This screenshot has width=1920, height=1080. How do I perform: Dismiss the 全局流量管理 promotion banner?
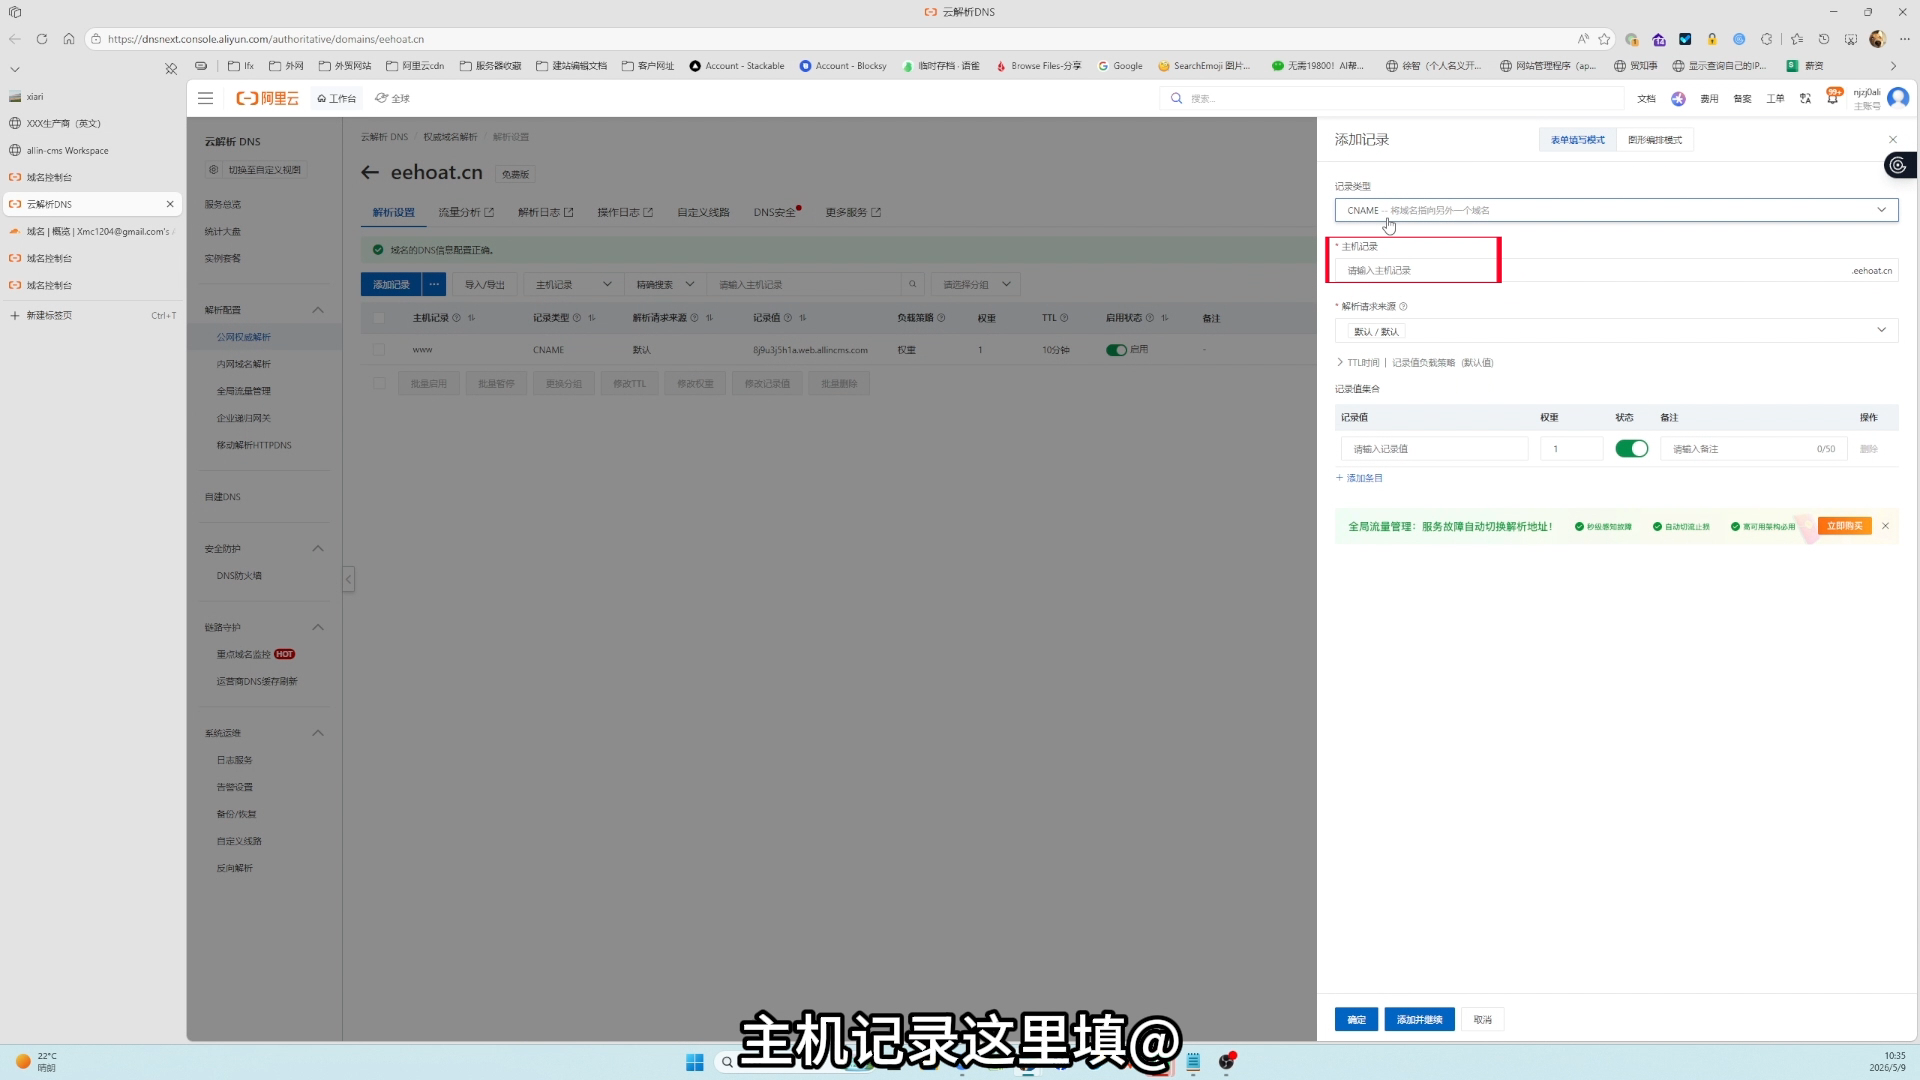click(x=1885, y=526)
